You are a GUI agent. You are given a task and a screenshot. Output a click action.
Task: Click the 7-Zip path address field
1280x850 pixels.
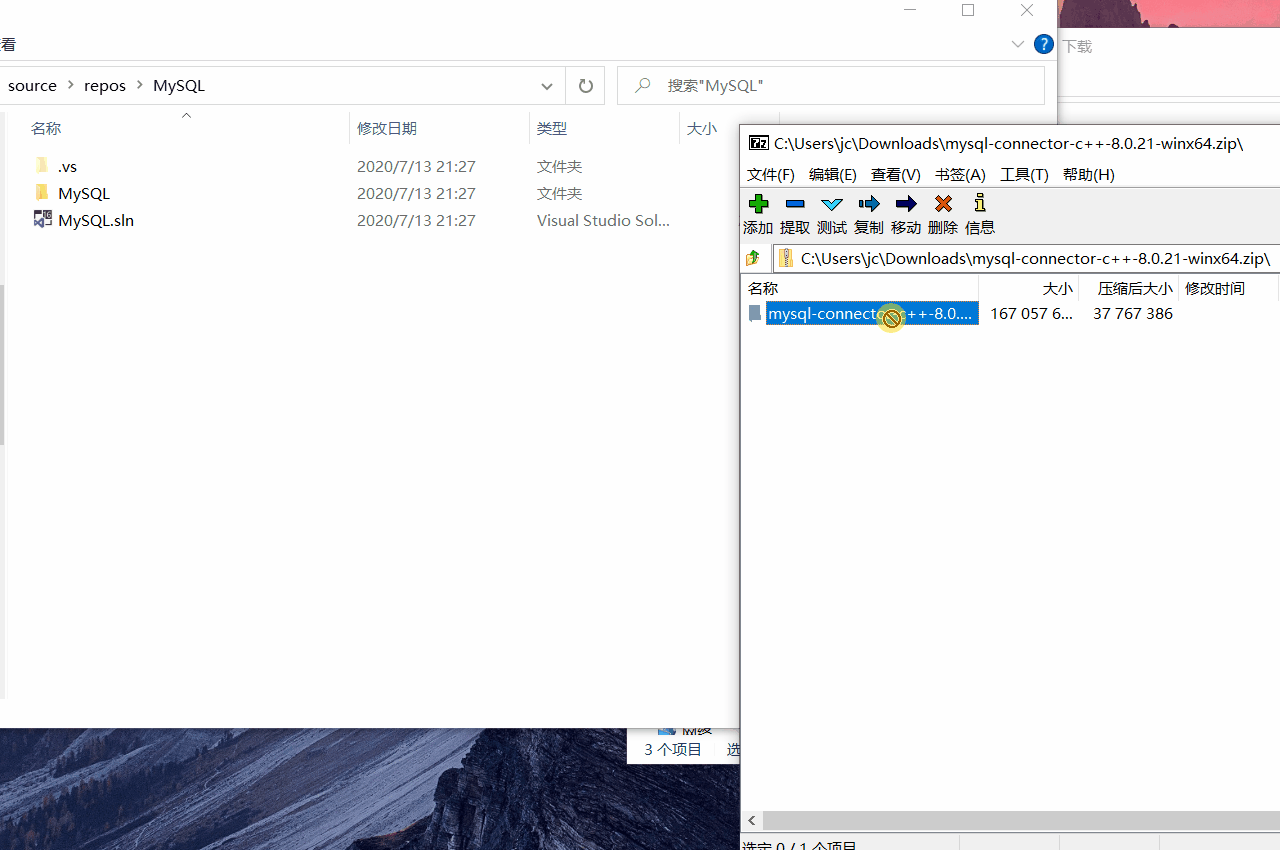point(1026,259)
